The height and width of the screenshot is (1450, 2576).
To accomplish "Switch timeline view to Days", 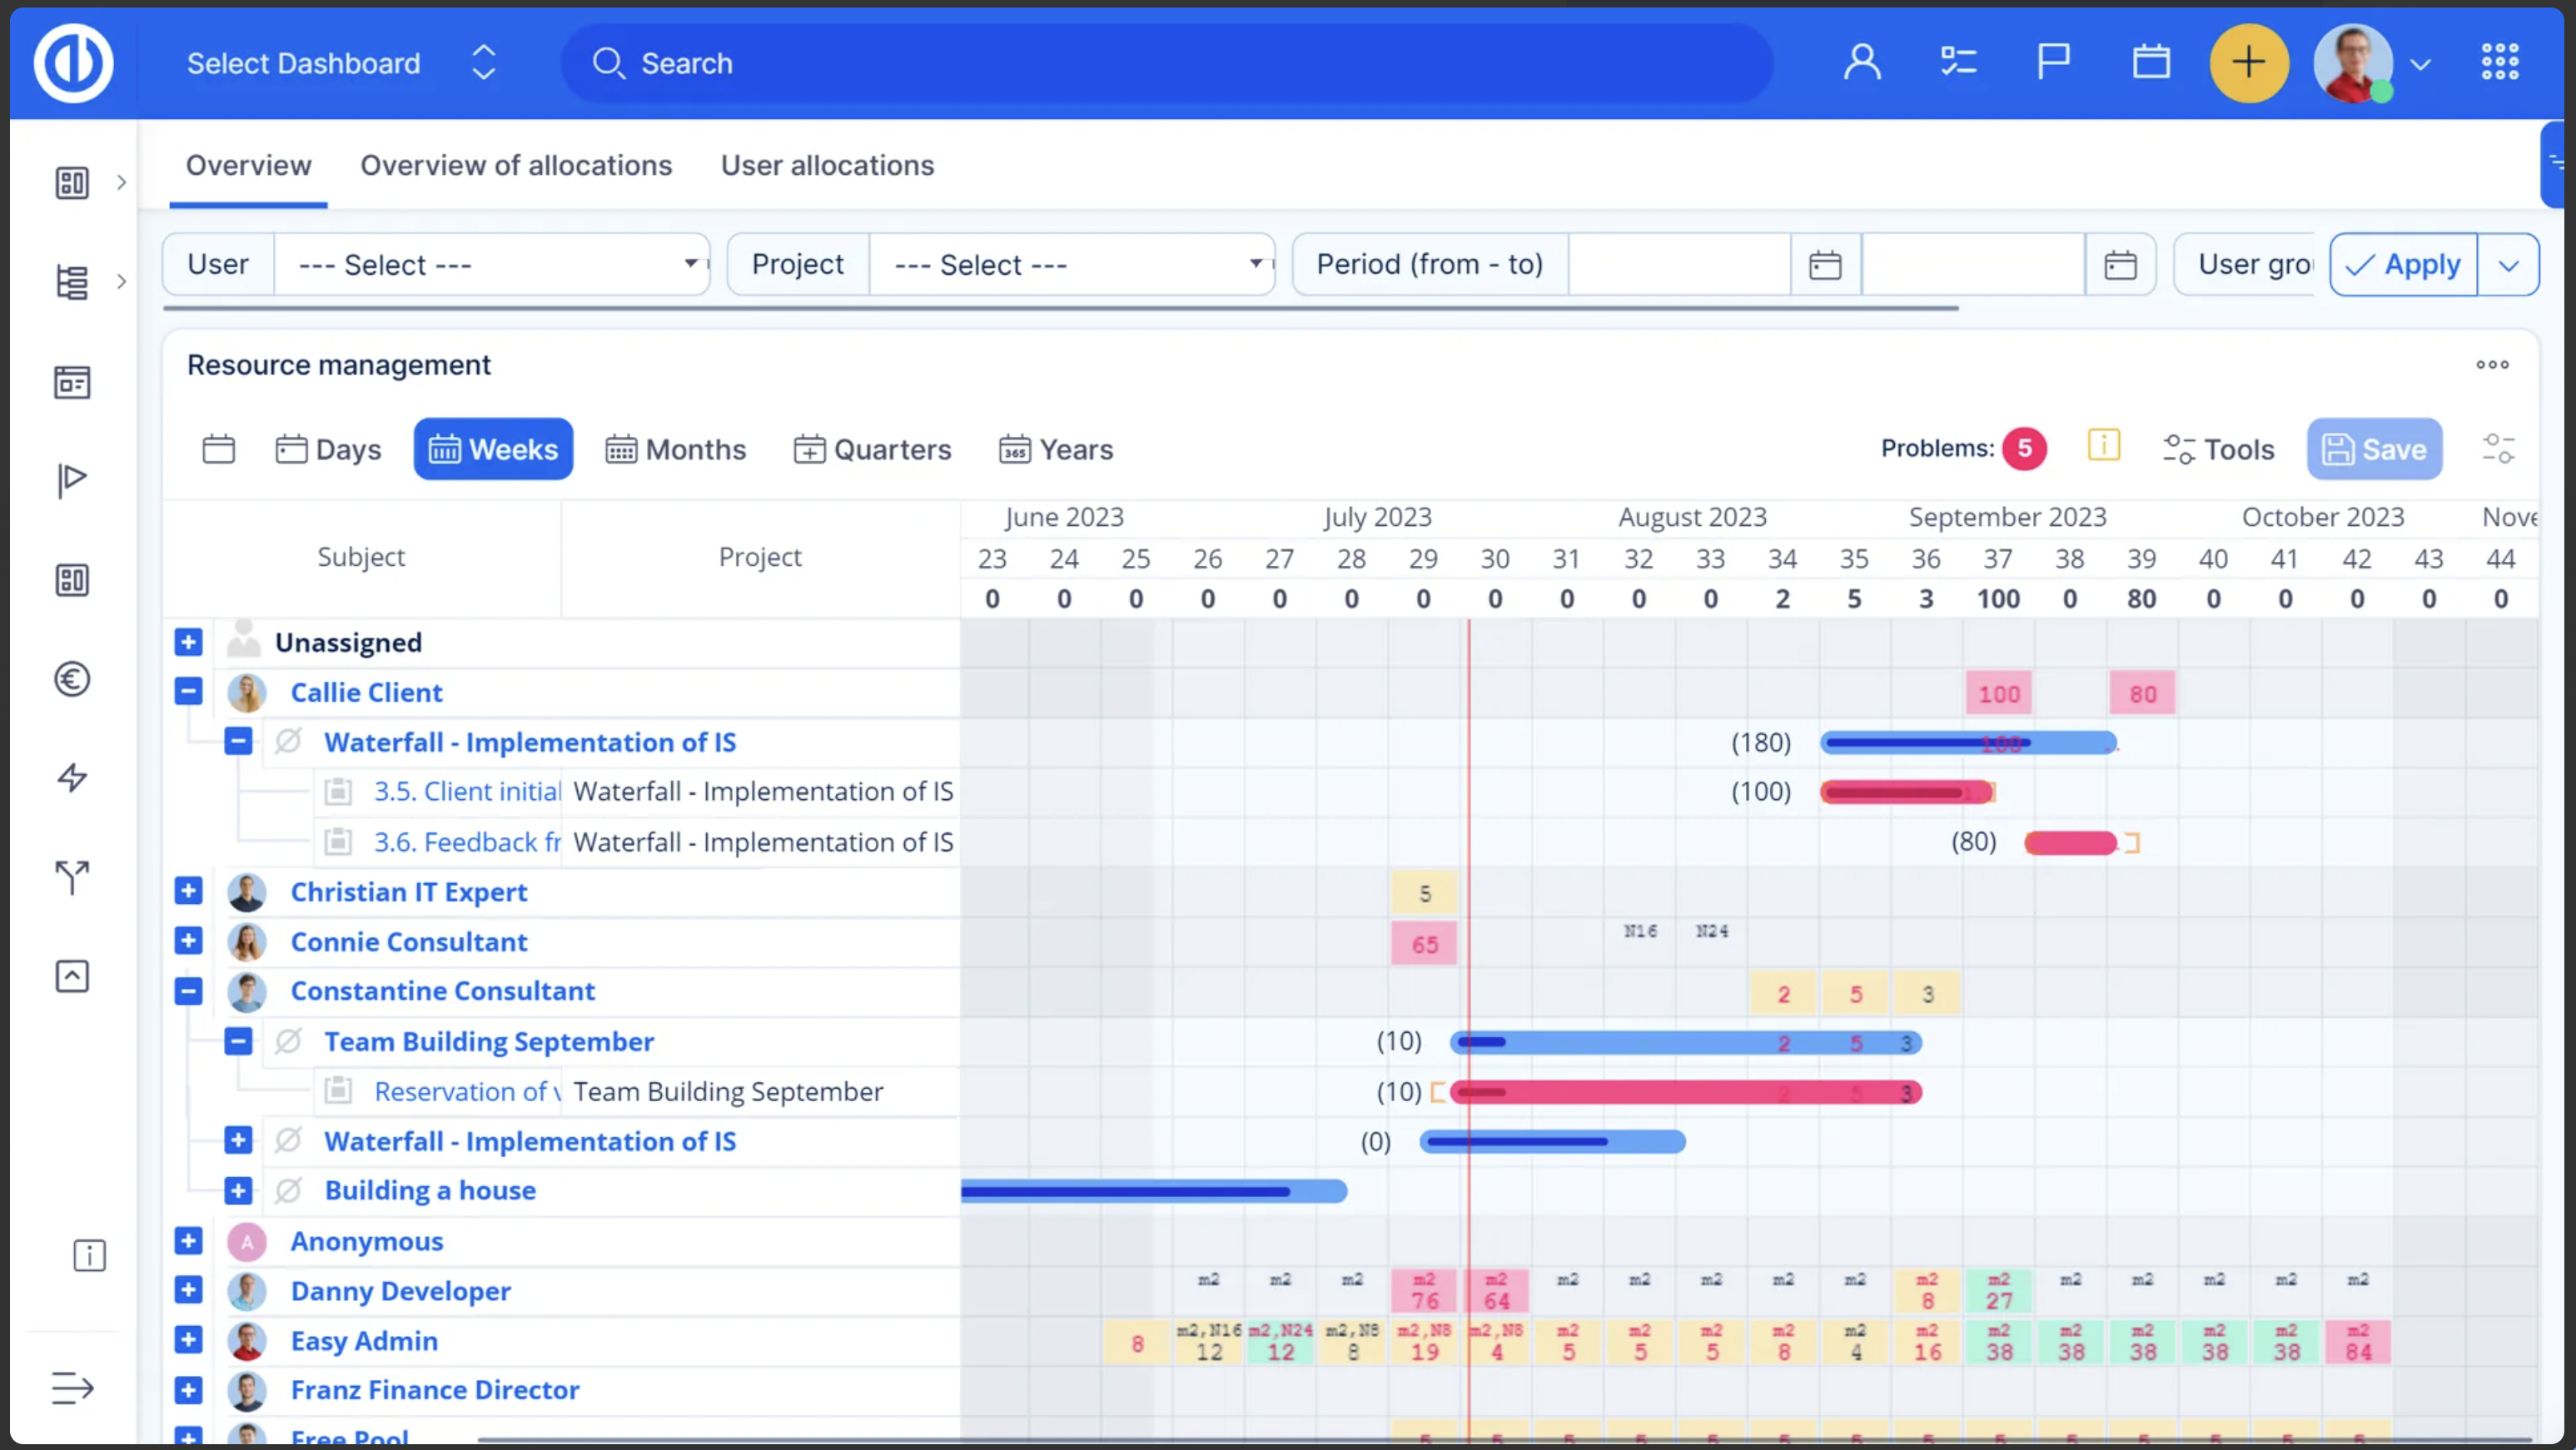I will tap(328, 449).
